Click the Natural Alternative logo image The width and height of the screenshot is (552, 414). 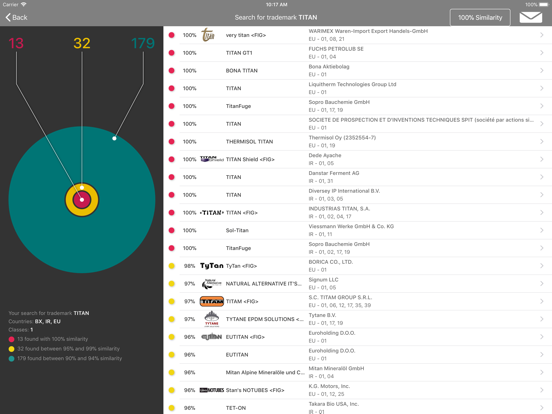(212, 283)
